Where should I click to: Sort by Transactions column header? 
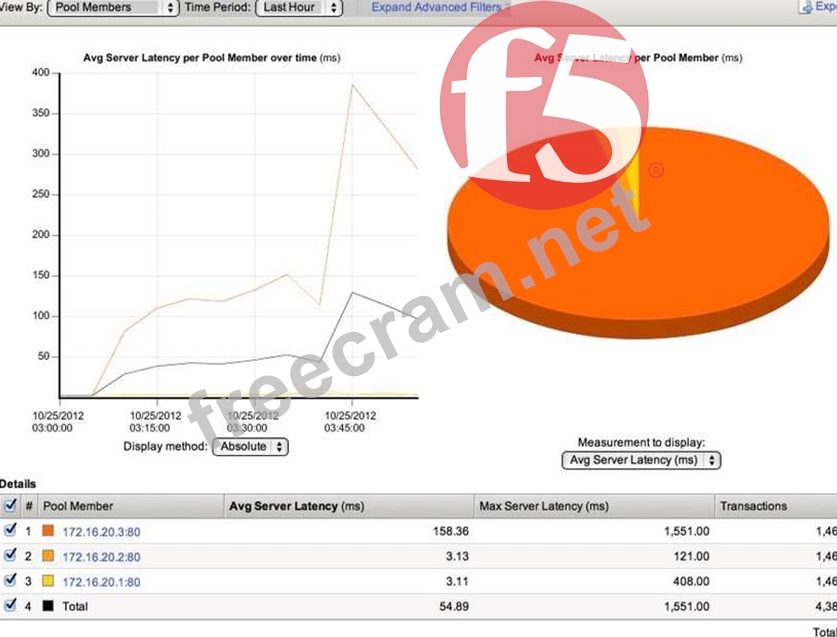pyautogui.click(x=776, y=506)
